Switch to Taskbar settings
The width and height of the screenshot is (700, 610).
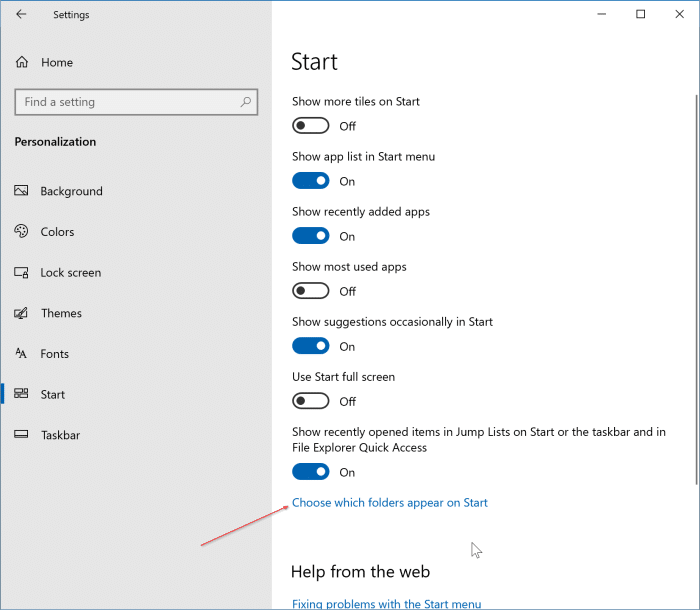click(x=60, y=435)
